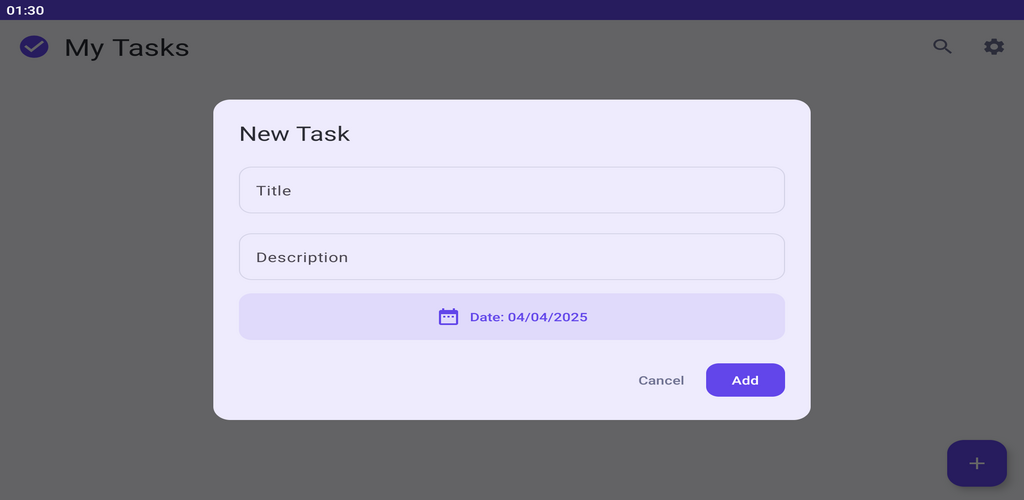Focus the Description input field
This screenshot has height=500, width=1024.
point(511,257)
